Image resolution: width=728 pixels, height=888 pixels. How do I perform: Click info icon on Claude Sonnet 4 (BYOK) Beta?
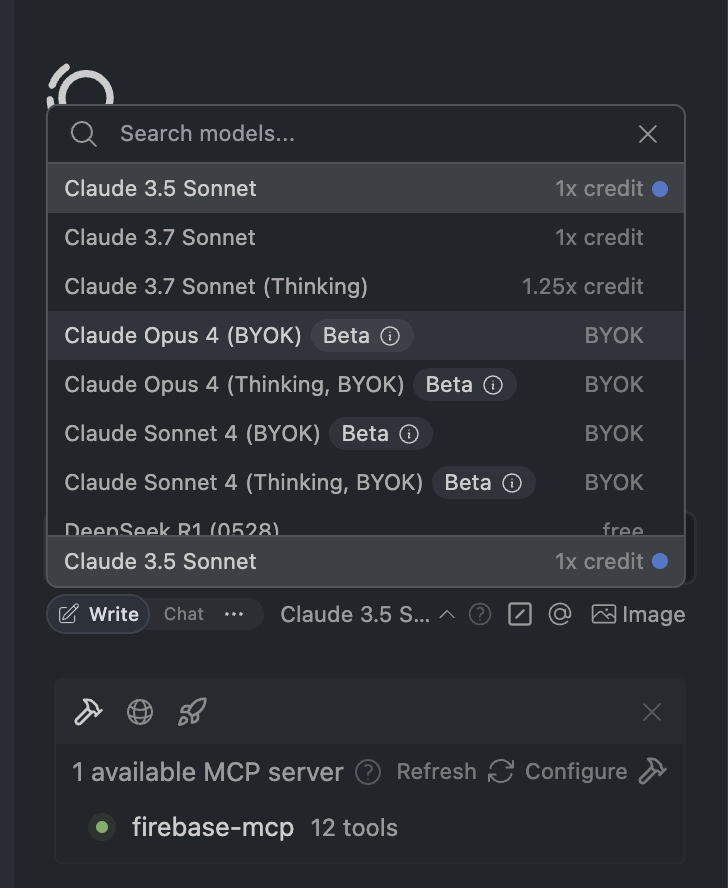(x=409, y=434)
